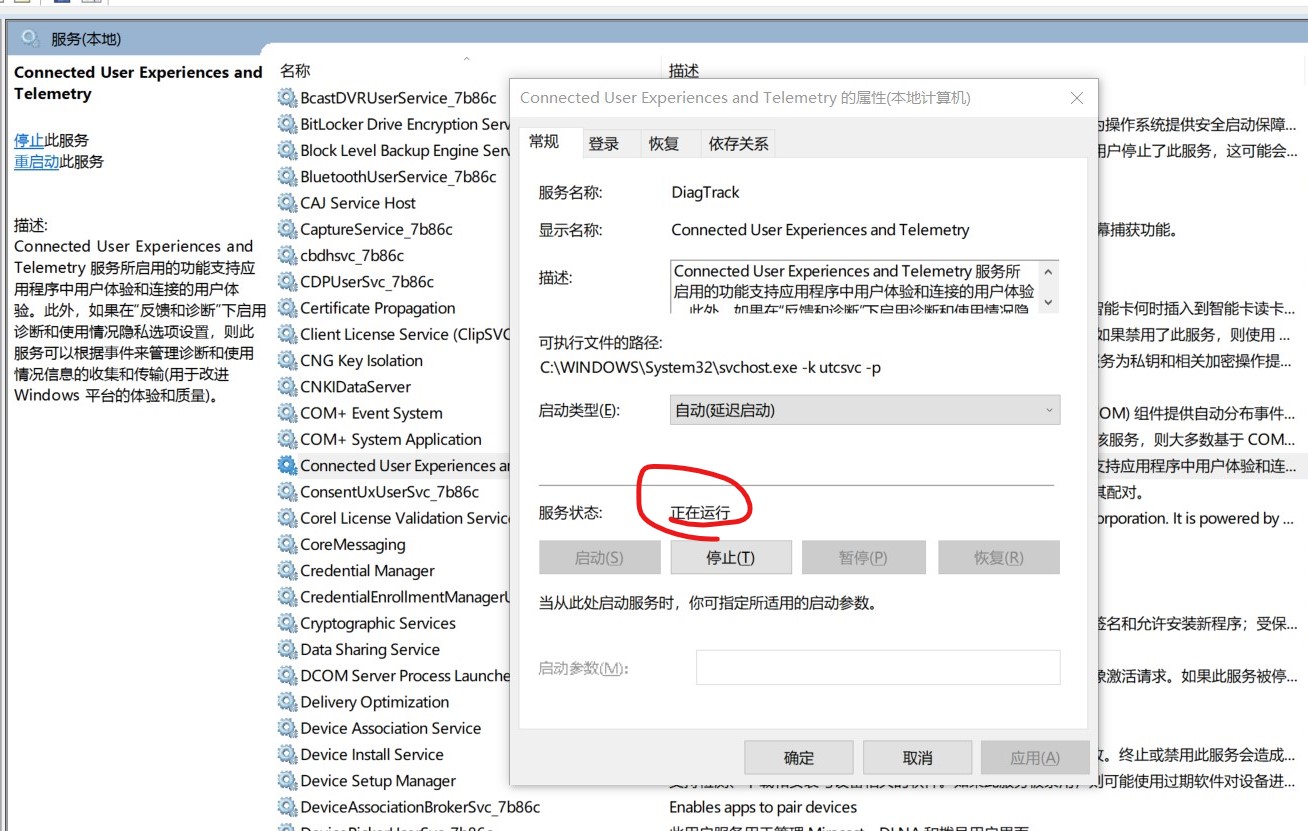The width and height of the screenshot is (1308, 831).
Task: Click the 停止(T) button
Action: (731, 558)
